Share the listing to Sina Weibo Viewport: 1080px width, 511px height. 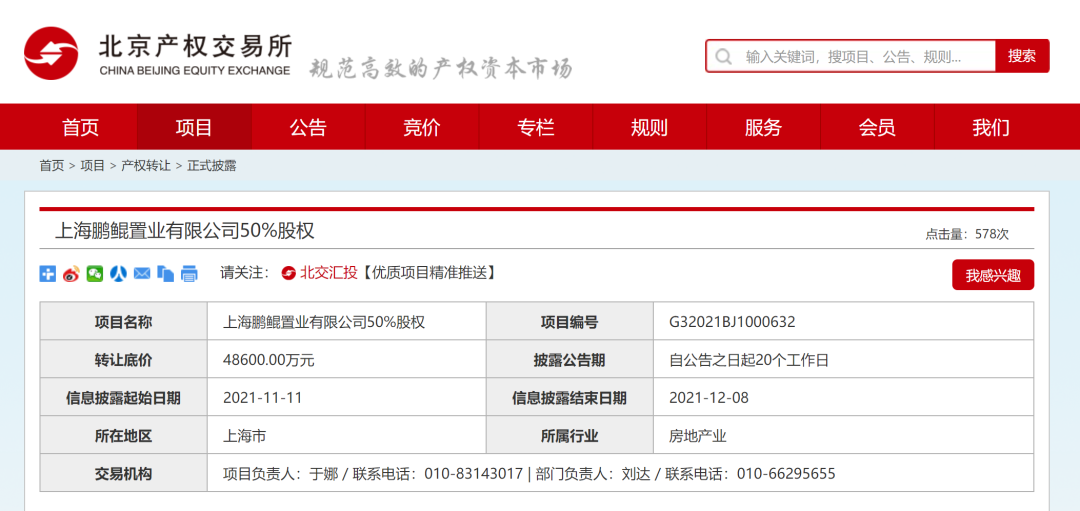(71, 273)
